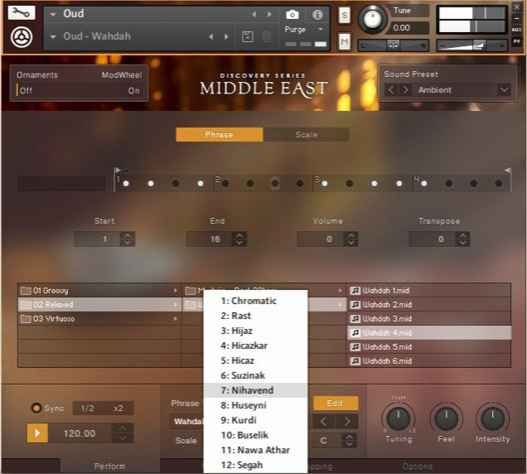Toggle first step dot in bar 1
This screenshot has height=474, width=527.
(126, 184)
